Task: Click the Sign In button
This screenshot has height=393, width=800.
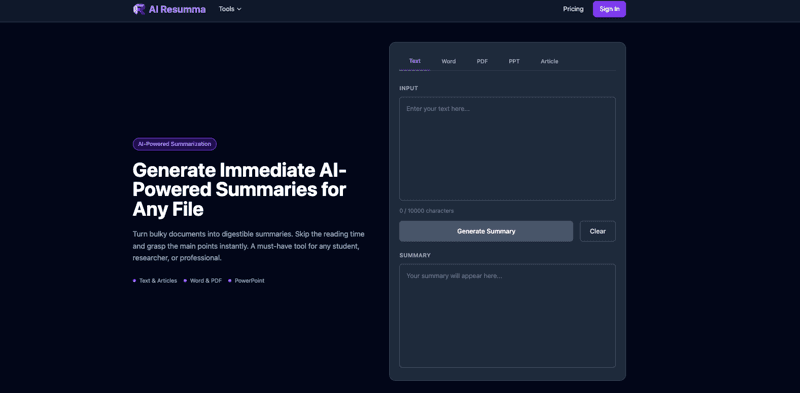Action: [609, 9]
